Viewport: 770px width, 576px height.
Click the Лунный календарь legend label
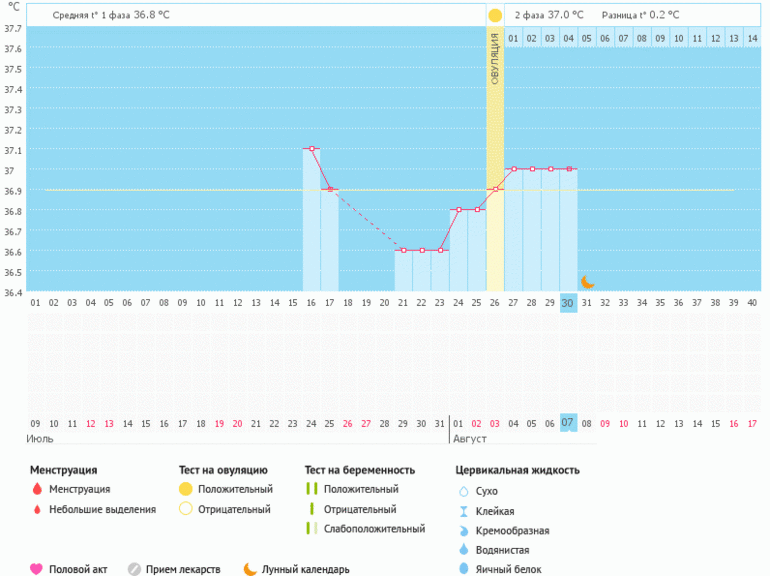coord(306,570)
